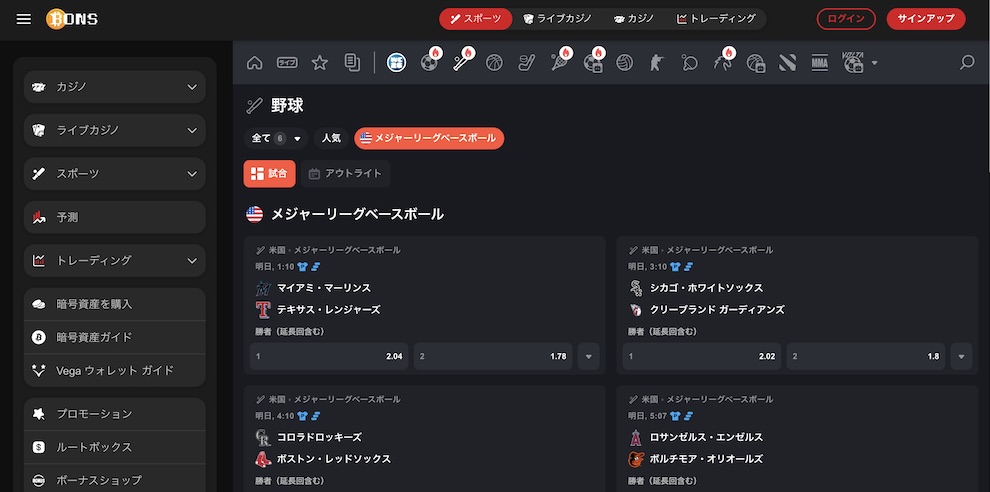Click the Miami Marlins team logo

click(x=263, y=288)
